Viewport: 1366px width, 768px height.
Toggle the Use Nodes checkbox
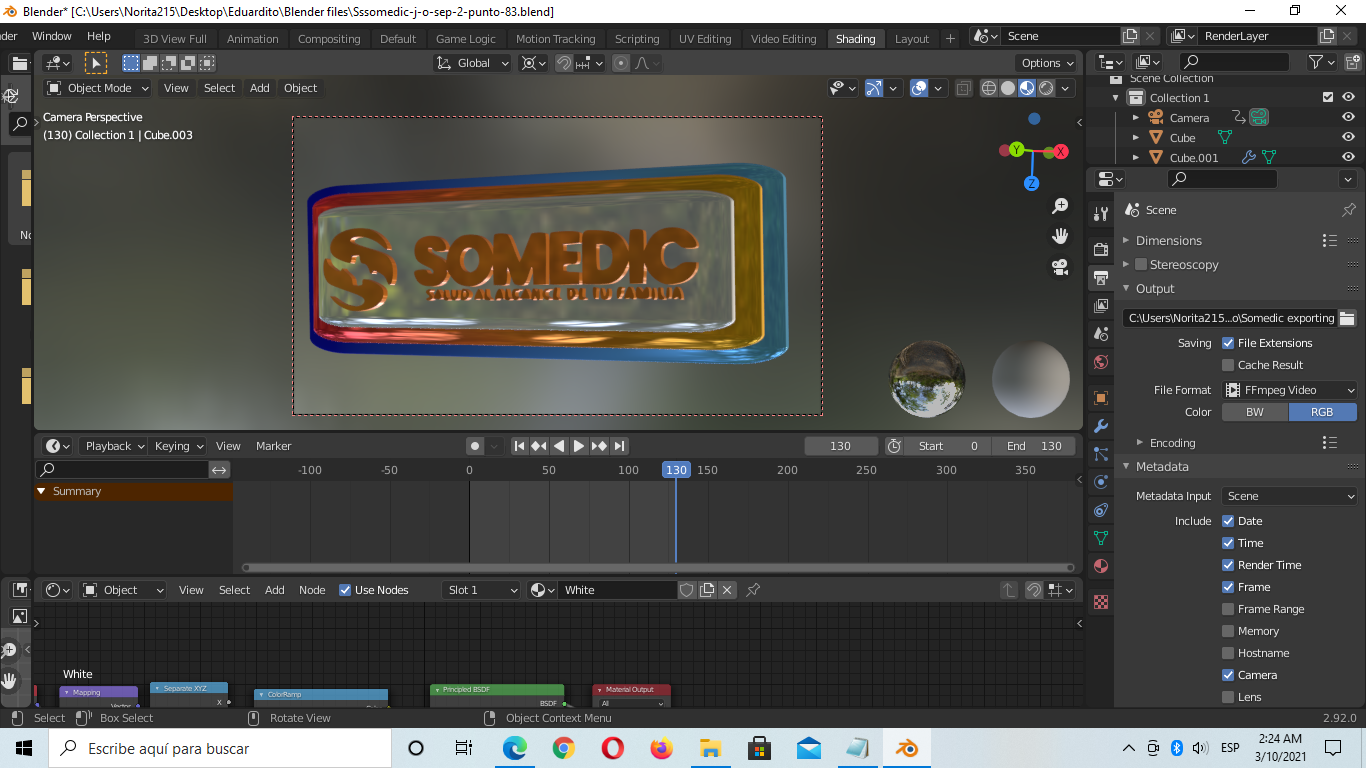[x=345, y=590]
